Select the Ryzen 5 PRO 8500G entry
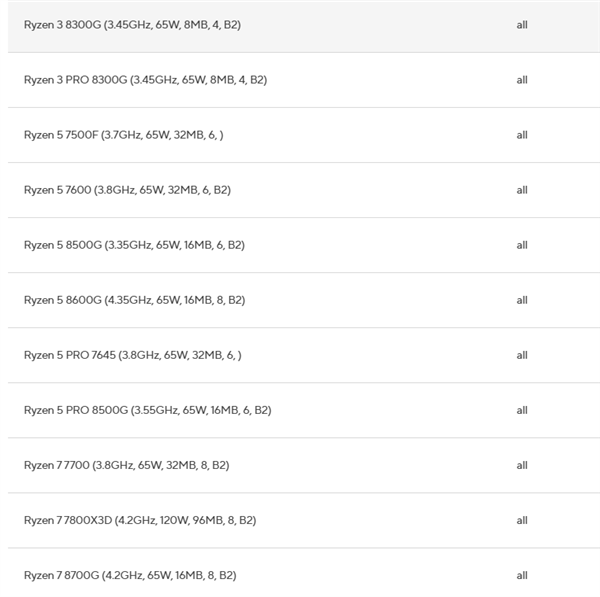Viewport: 600px width, 597px height. pos(147,410)
